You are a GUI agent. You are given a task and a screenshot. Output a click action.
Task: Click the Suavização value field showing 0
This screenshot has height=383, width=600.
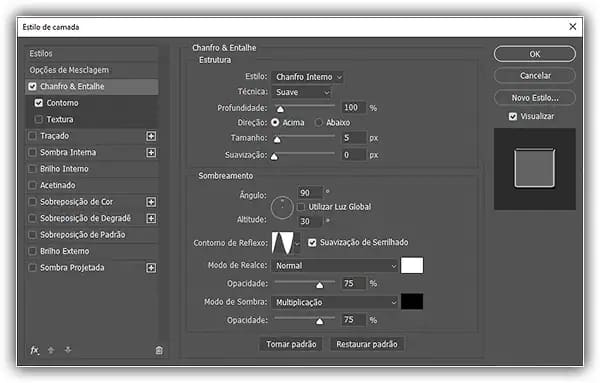point(354,155)
